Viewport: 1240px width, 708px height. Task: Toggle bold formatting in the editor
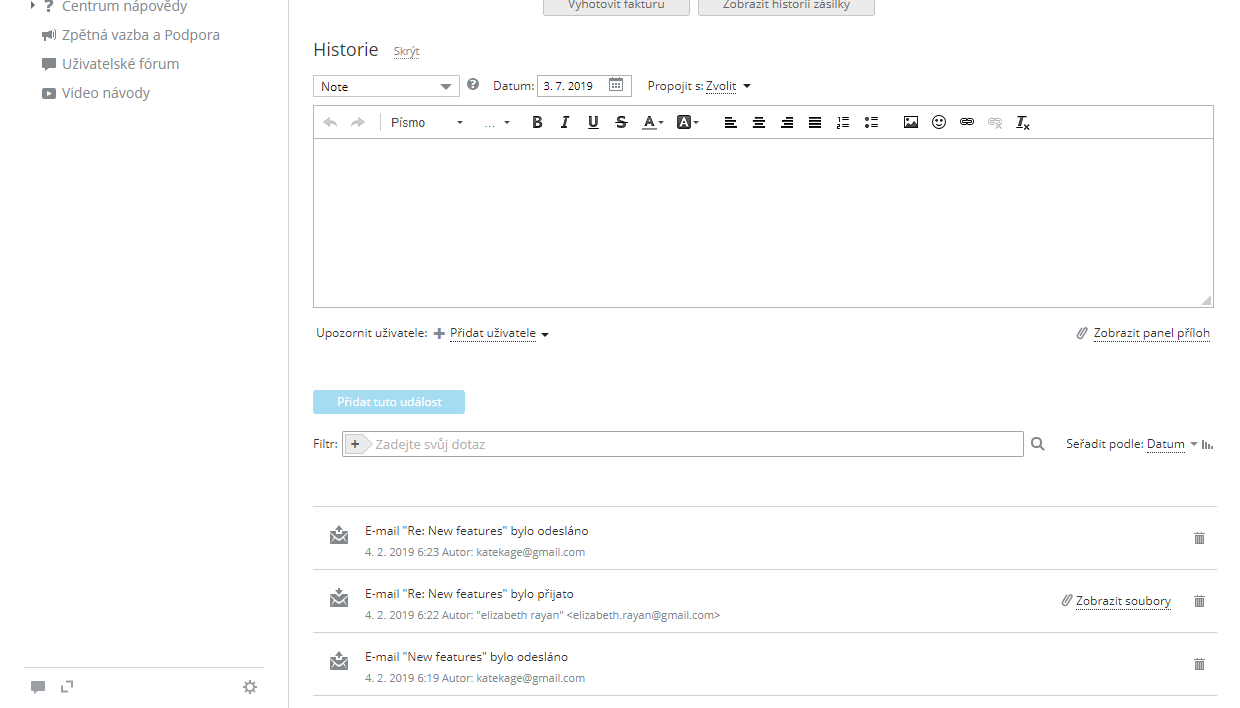pyautogui.click(x=537, y=122)
